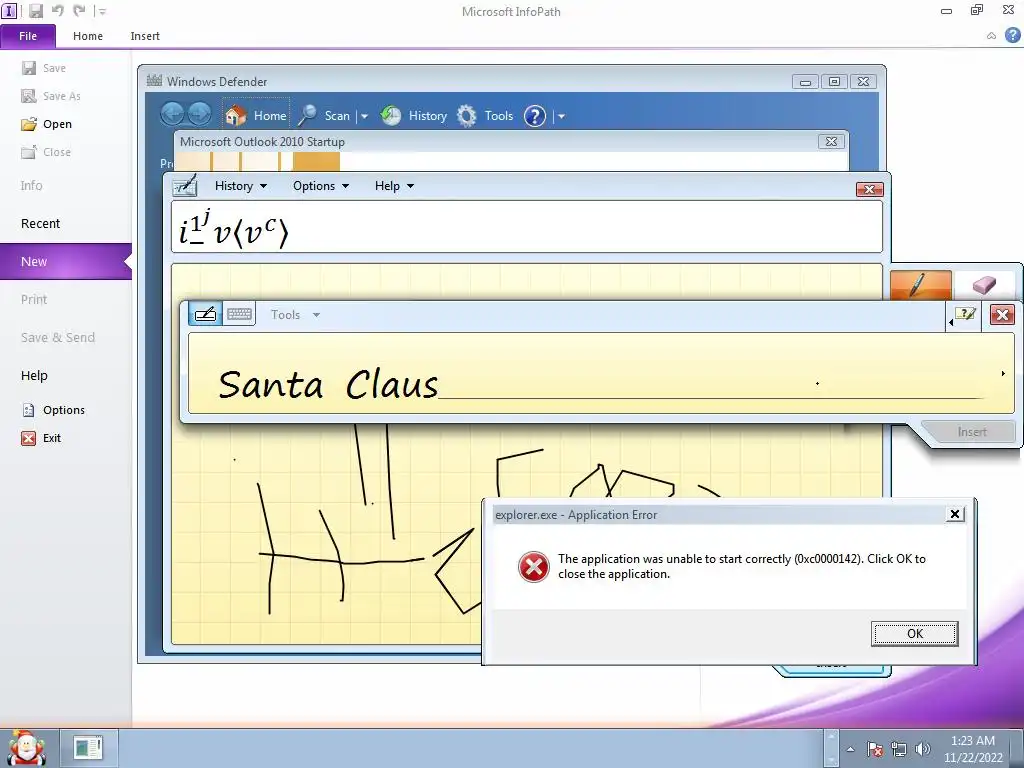Select the File tab
Screen dimensions: 1024x768
28,36
